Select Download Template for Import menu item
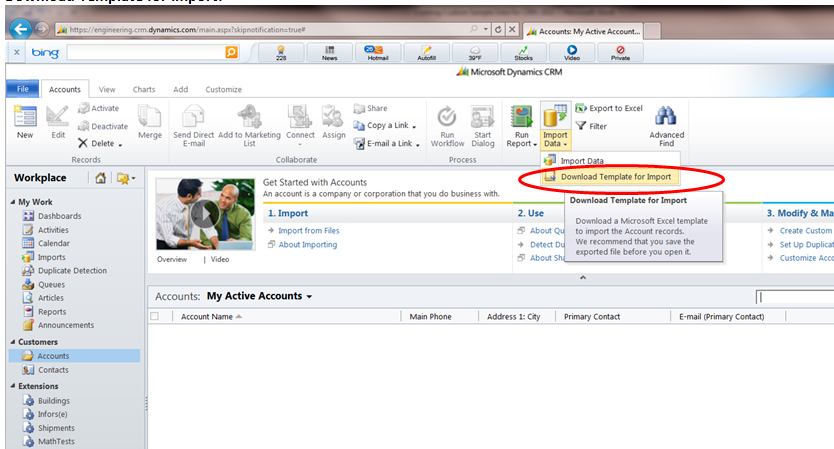Image resolution: width=834 pixels, height=449 pixels. click(x=610, y=177)
